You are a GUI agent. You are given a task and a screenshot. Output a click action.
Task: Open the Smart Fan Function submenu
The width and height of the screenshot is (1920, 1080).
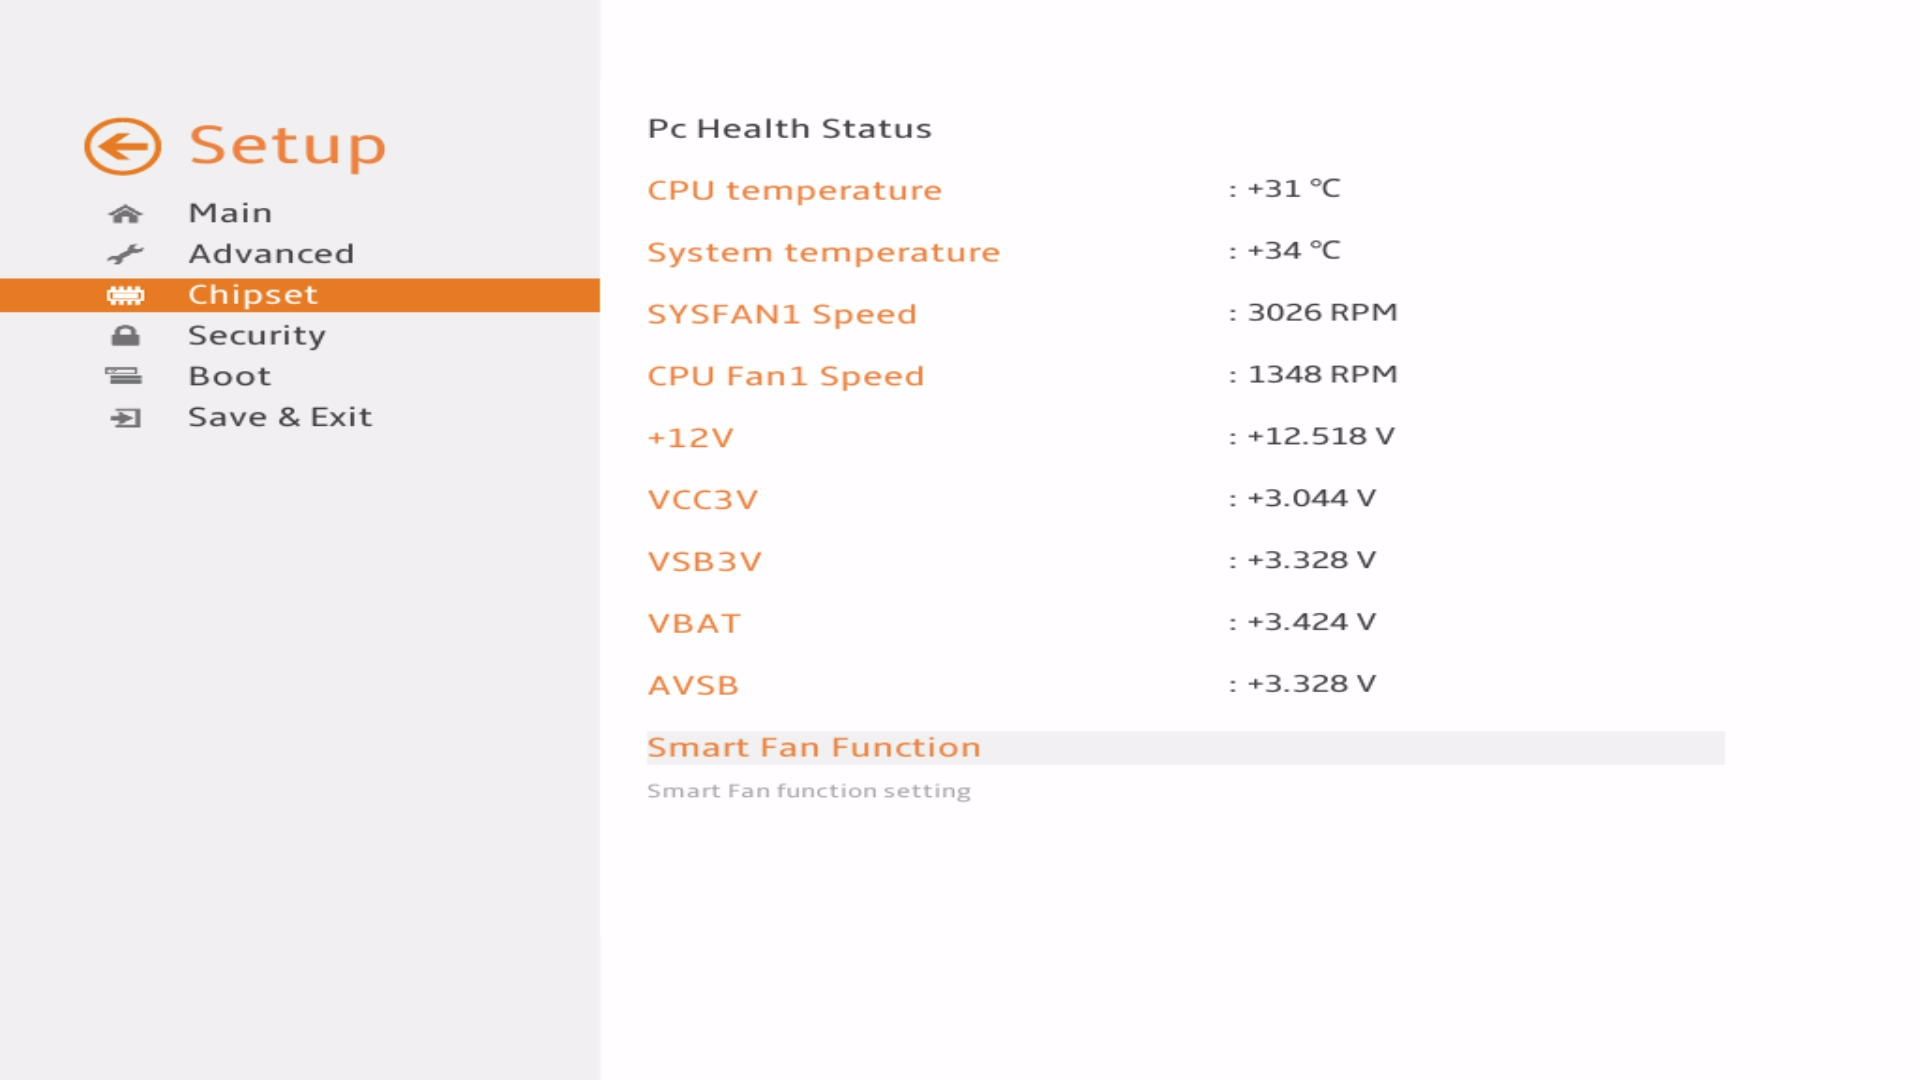[x=814, y=748]
